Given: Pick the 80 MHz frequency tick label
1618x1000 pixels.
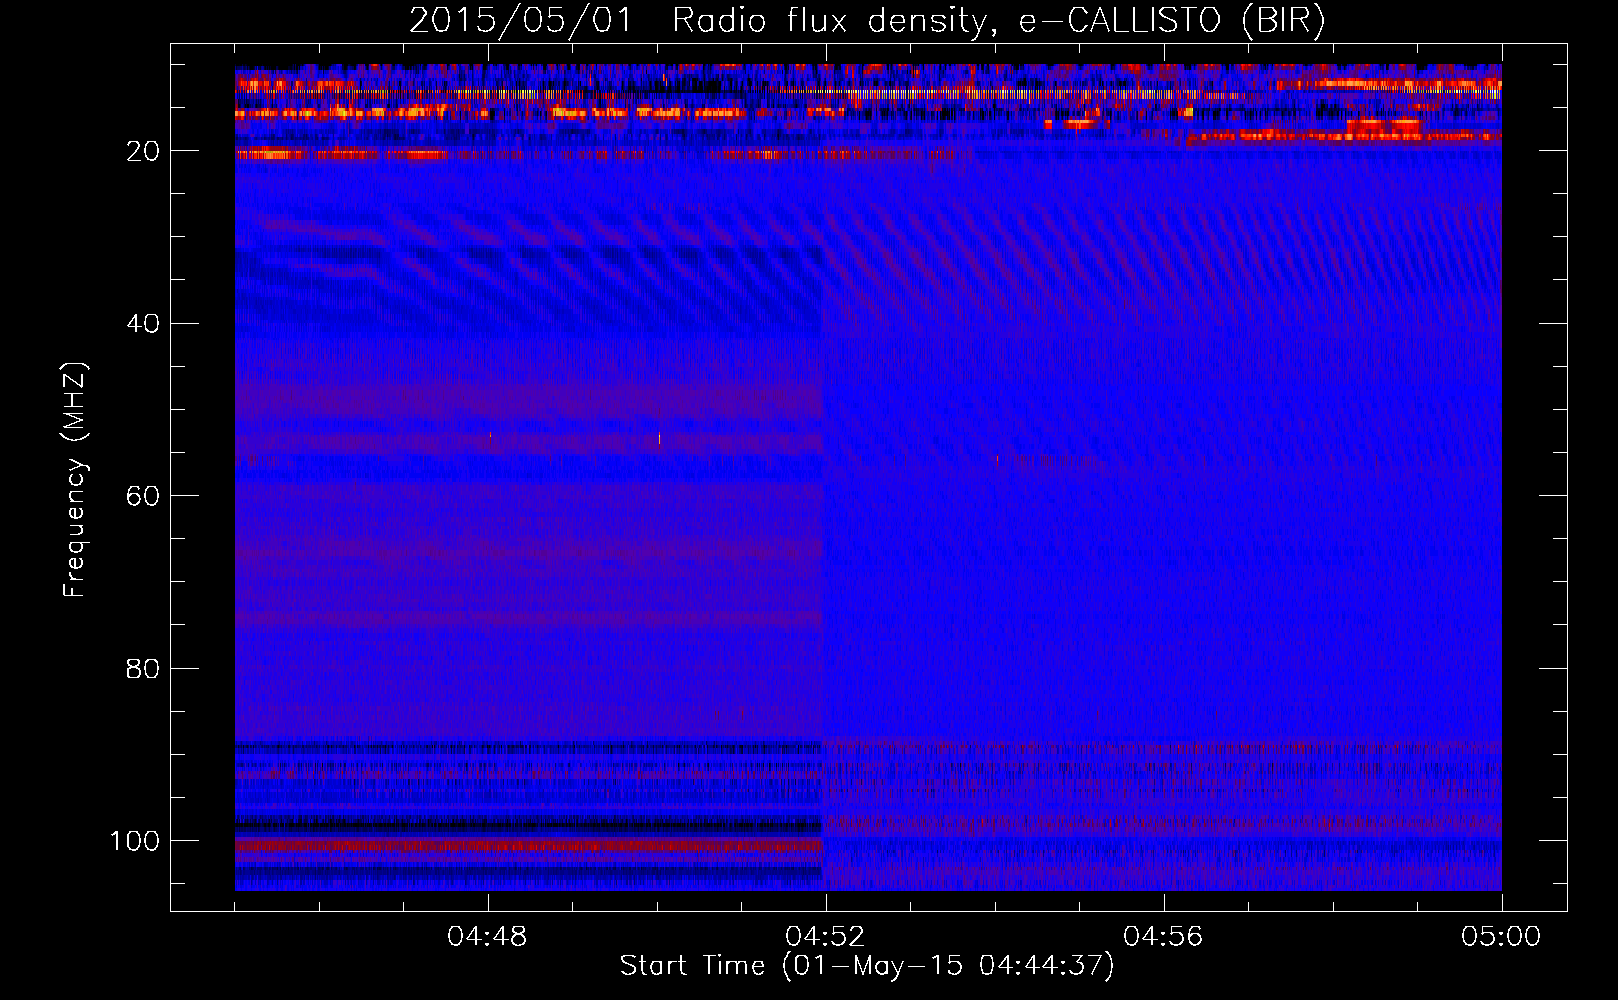Looking at the screenshot, I should pyautogui.click(x=144, y=668).
